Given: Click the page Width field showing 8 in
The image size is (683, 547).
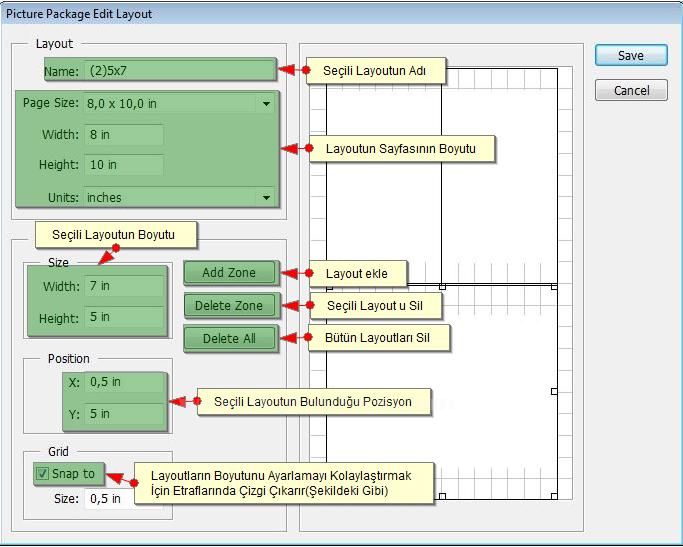Looking at the screenshot, I should [124, 135].
